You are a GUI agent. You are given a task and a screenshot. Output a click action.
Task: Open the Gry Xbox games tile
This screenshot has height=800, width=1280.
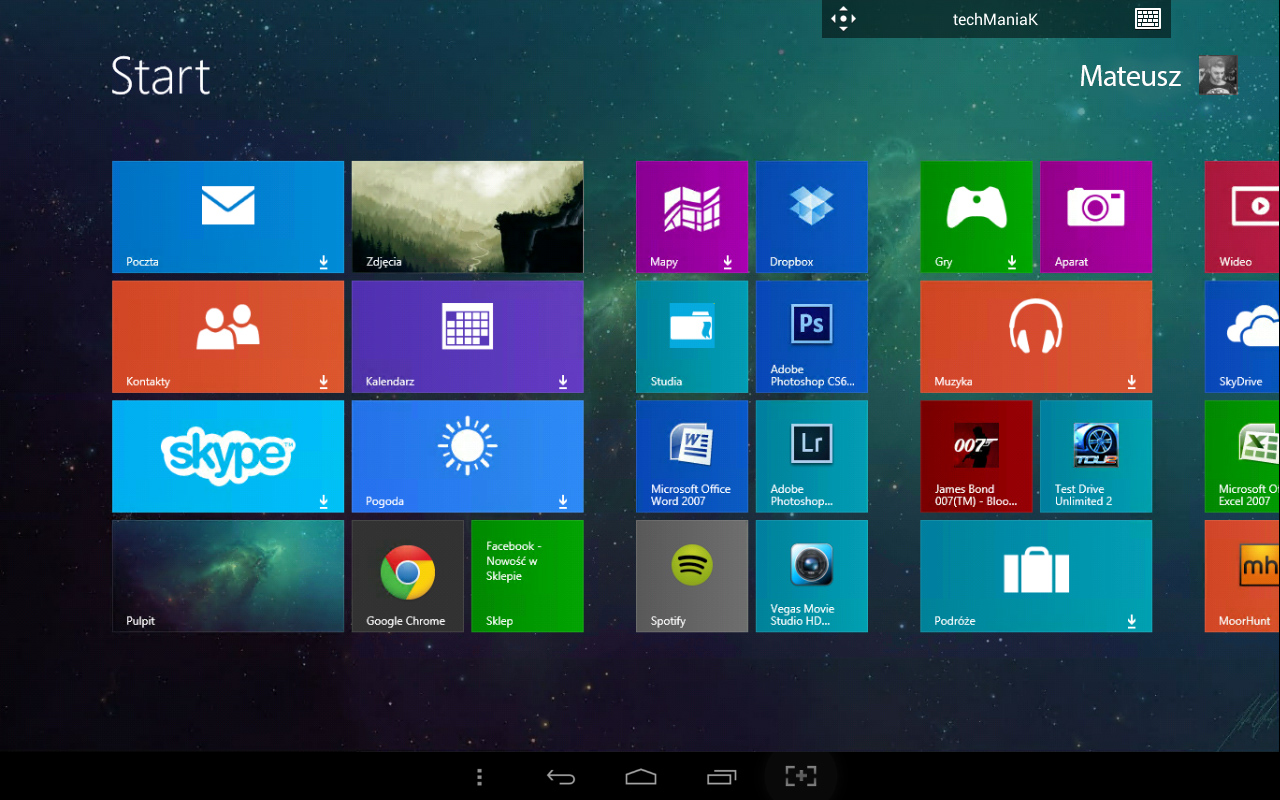976,216
